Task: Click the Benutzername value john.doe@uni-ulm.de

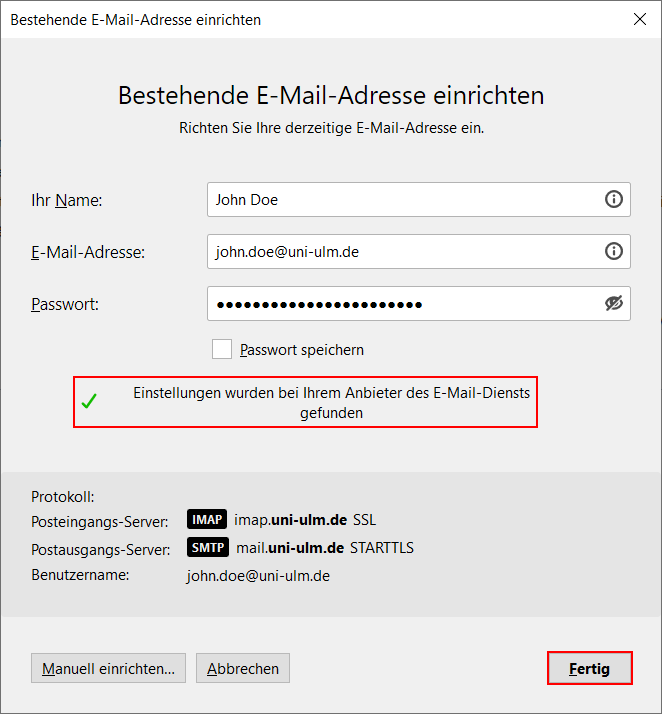Action: pos(258,576)
